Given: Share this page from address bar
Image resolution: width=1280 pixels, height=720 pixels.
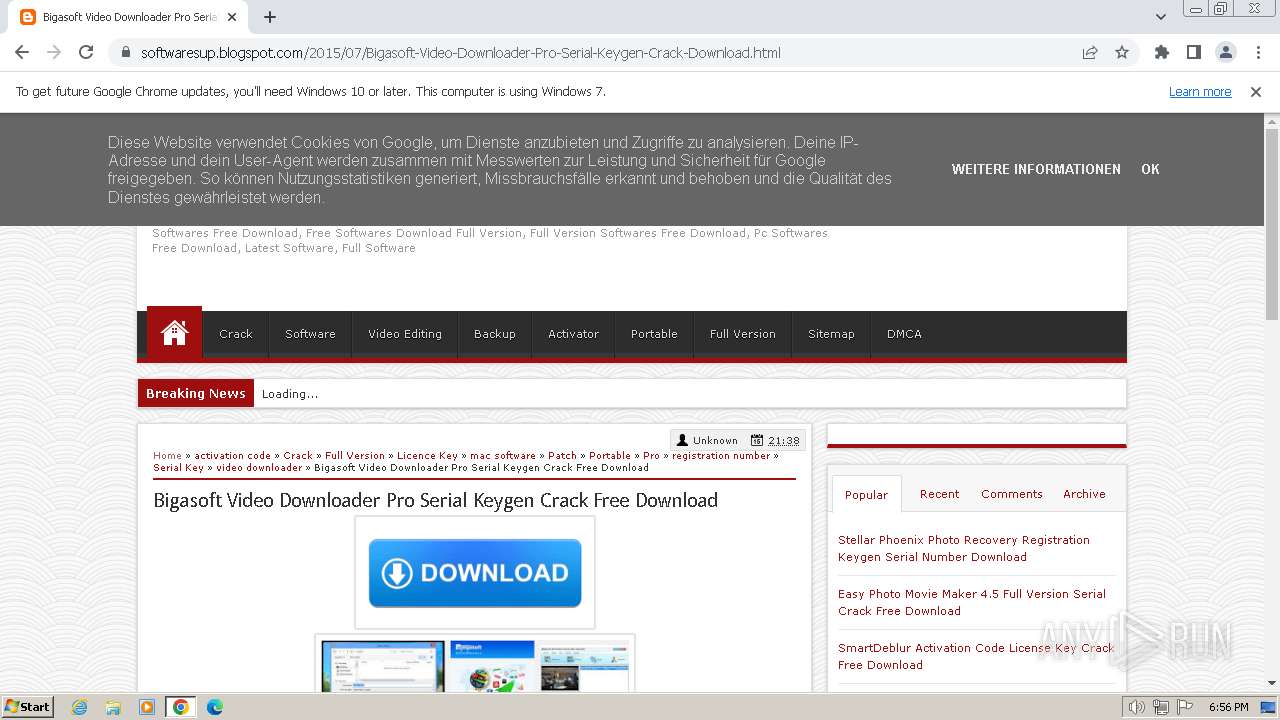Looking at the screenshot, I should click(x=1090, y=53).
